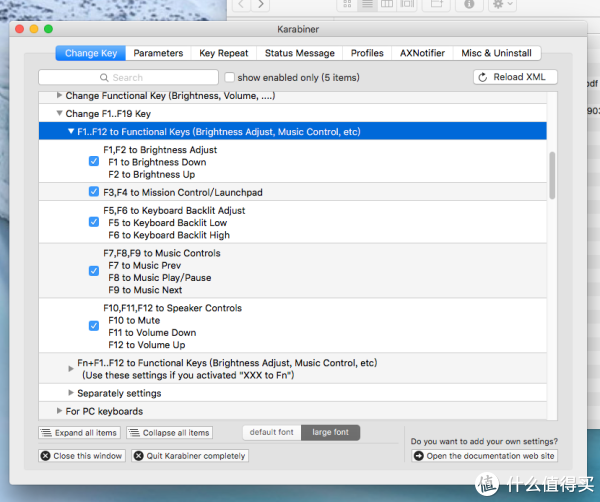Click into the Search field
Viewport: 600px width, 502px height.
point(128,77)
